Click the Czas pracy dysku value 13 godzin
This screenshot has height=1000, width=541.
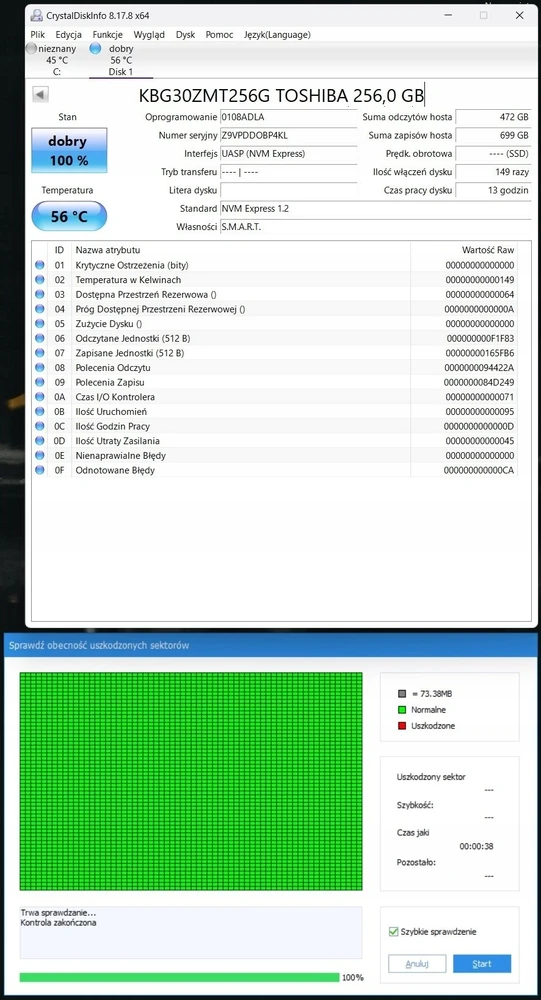[493, 190]
